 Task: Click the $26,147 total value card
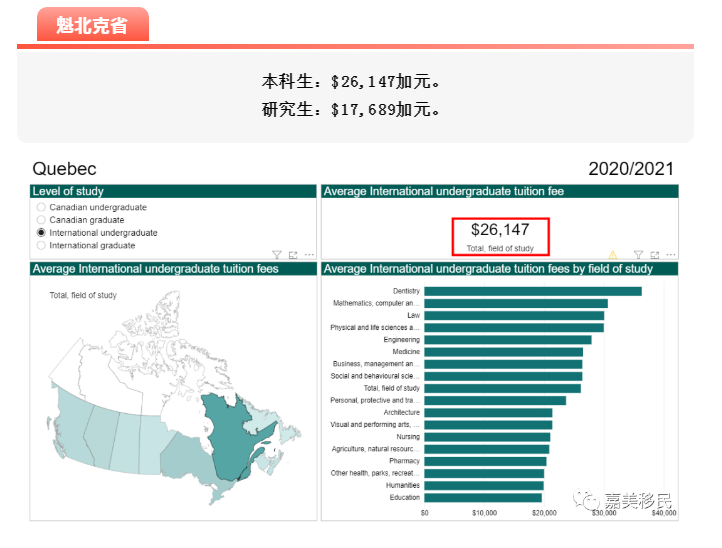500,236
